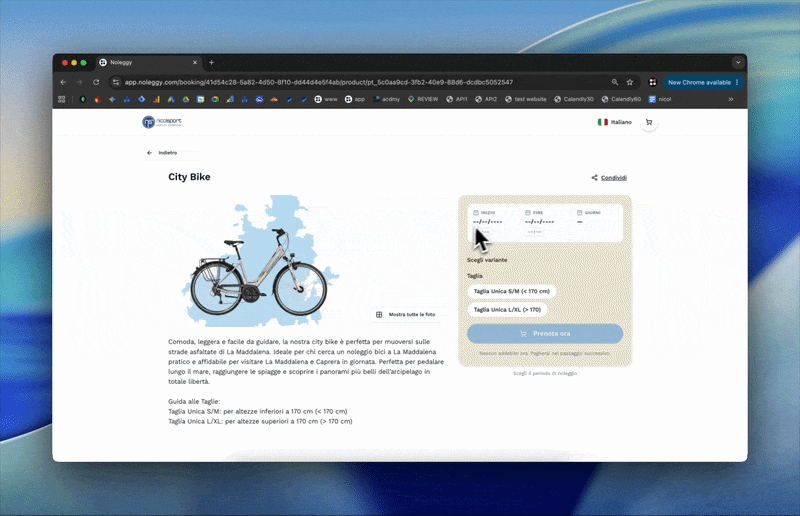The image size is (800, 516).
Task: Open the 'test website' bookmark
Action: (x=526, y=99)
